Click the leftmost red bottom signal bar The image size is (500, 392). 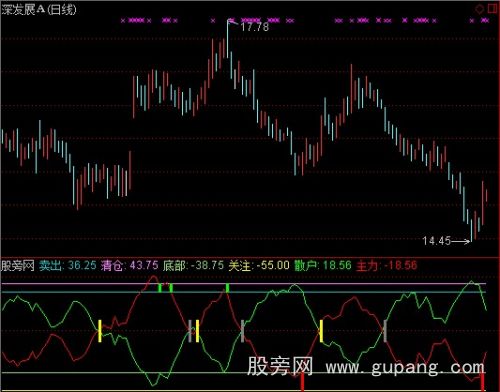(302, 382)
